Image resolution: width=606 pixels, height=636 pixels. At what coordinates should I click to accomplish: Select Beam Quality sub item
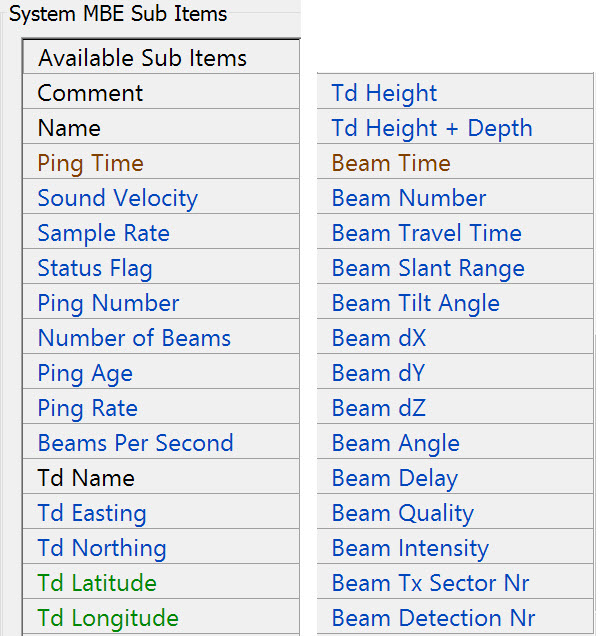(x=403, y=513)
